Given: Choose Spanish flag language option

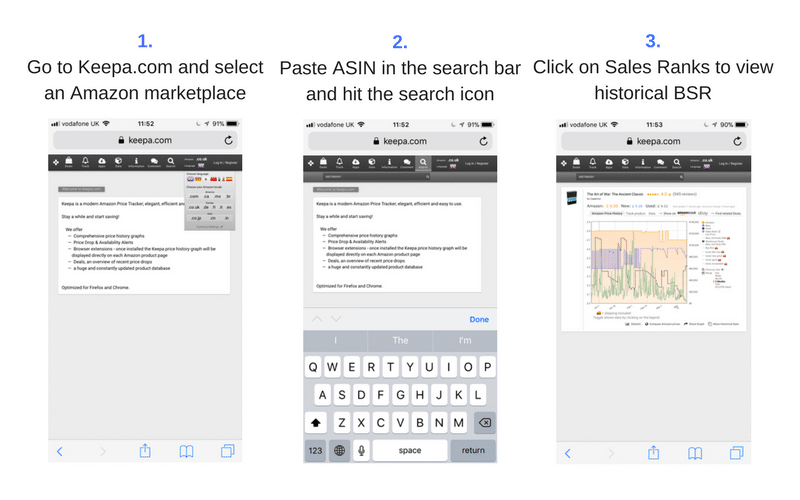Looking at the screenshot, I should (x=229, y=179).
